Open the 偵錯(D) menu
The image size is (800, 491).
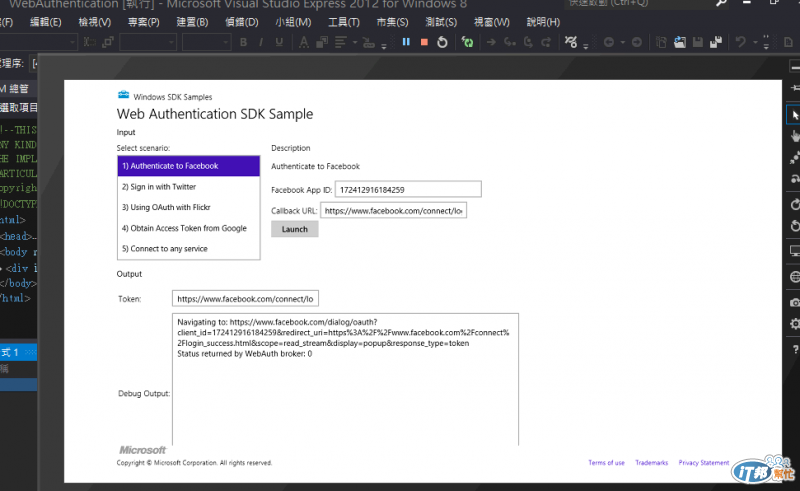click(x=242, y=22)
